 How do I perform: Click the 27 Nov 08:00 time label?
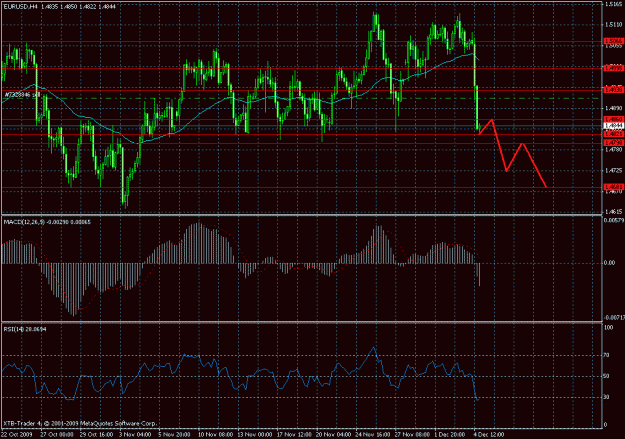click(x=411, y=434)
